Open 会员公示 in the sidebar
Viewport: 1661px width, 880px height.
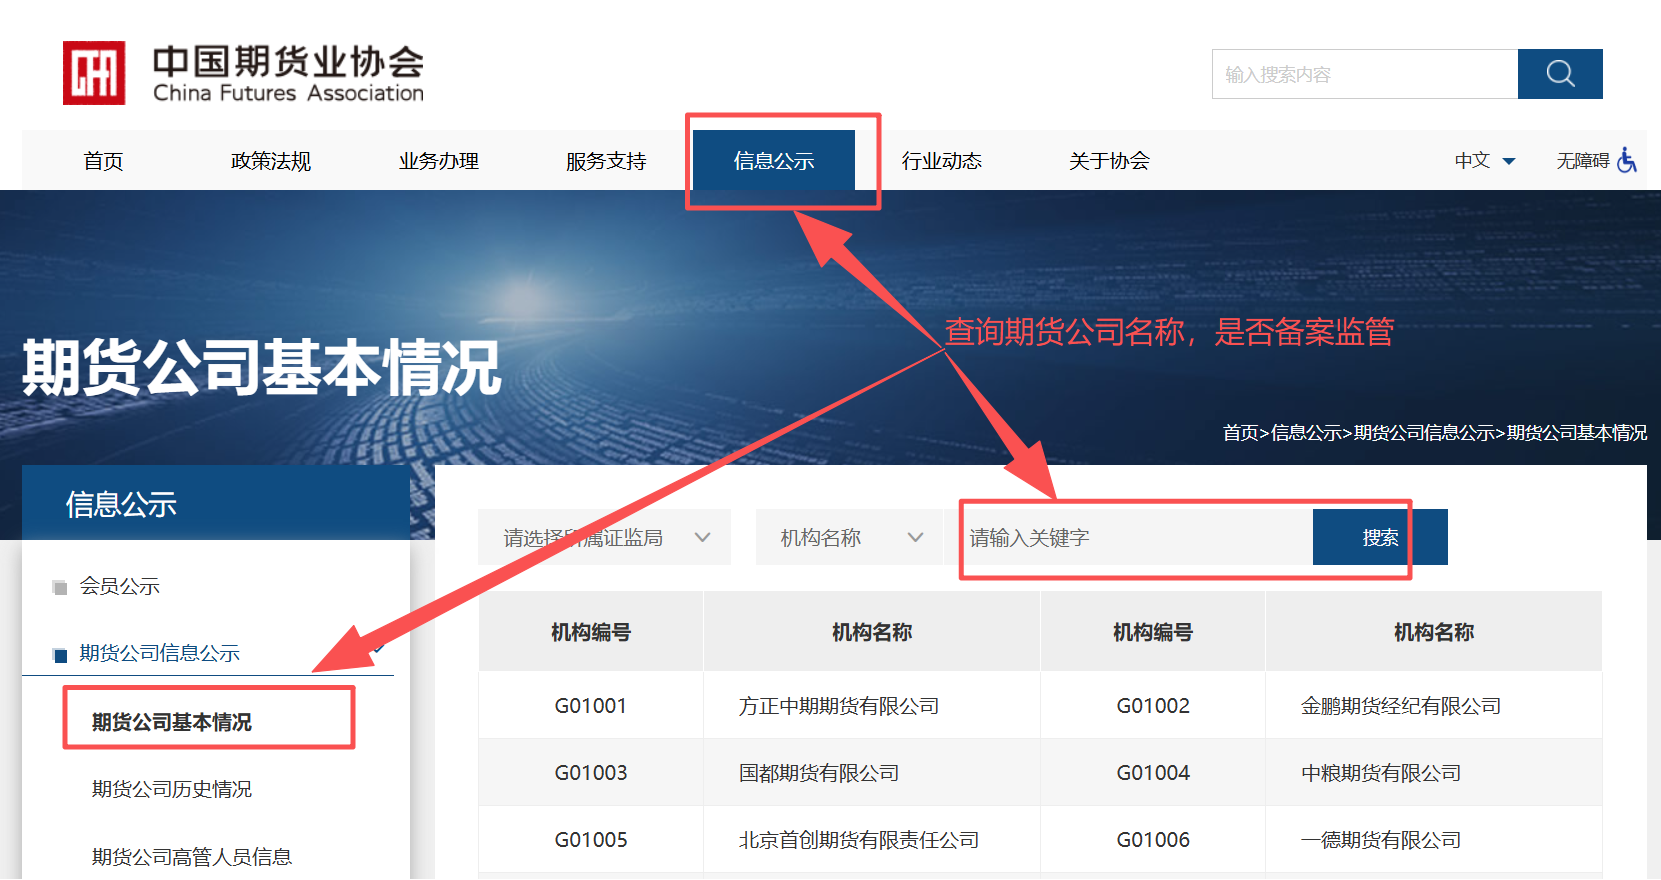(120, 586)
